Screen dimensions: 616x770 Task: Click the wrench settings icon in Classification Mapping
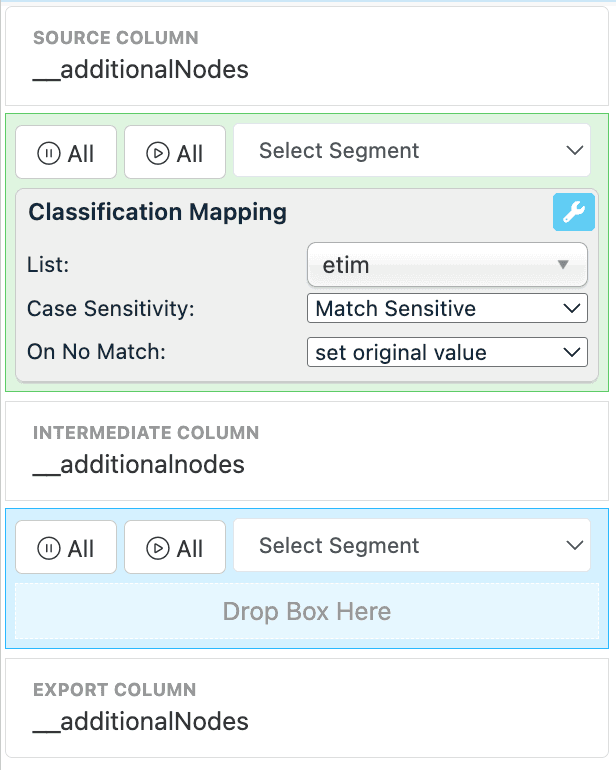click(x=573, y=212)
